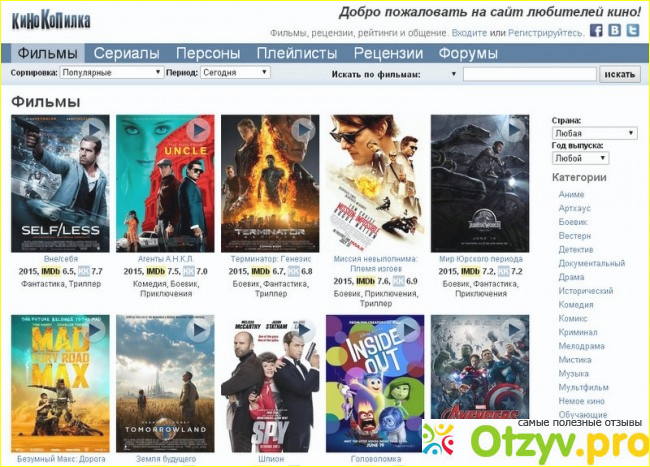The image size is (650, 467).
Task: Play trailer on Terminator Genisys poster
Action: point(303,130)
